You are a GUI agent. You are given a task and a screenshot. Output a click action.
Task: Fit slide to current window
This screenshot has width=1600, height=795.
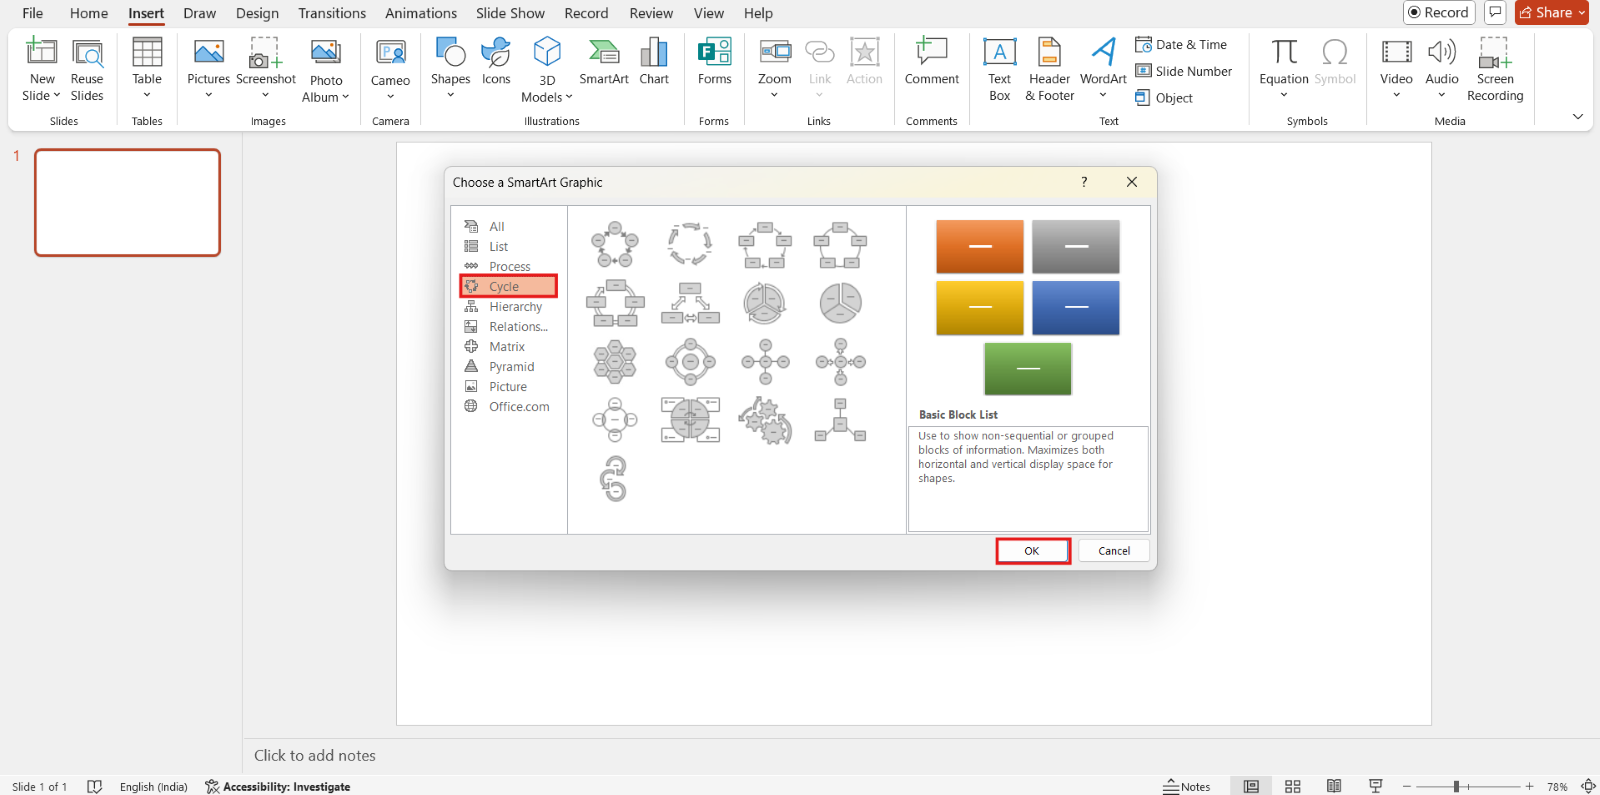pyautogui.click(x=1587, y=787)
